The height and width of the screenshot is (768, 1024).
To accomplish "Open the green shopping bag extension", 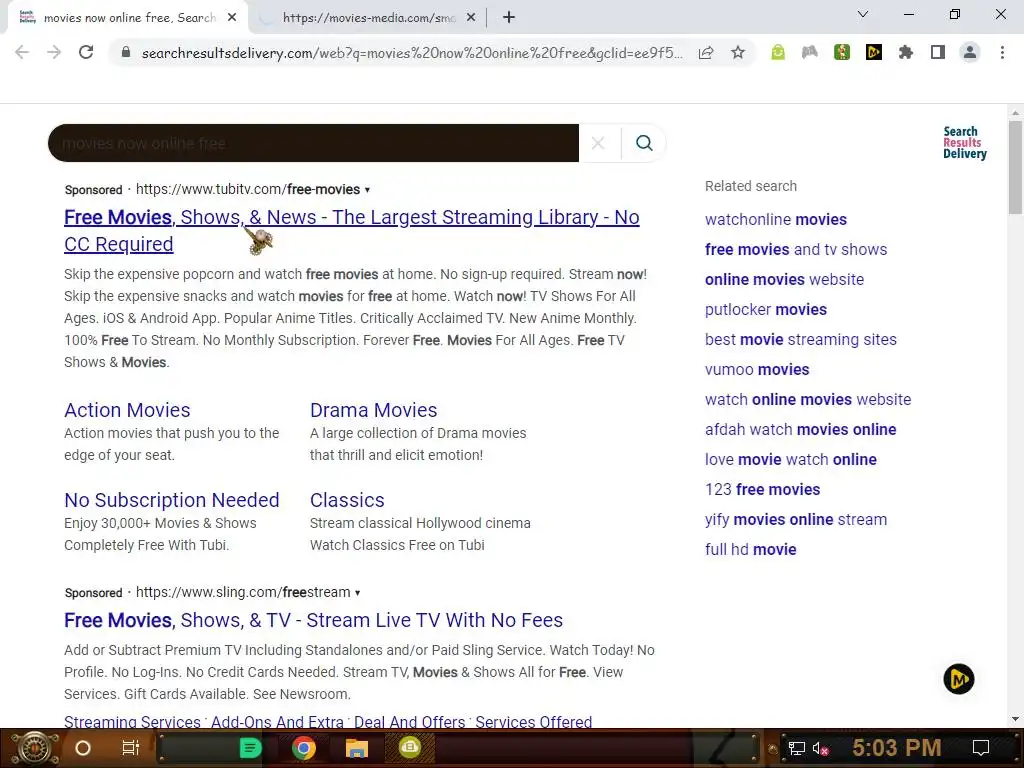I will tap(778, 52).
